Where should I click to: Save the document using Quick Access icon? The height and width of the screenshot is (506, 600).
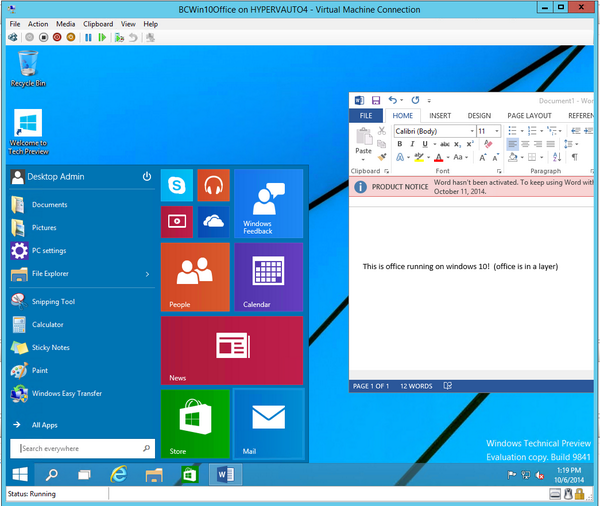coord(376,100)
